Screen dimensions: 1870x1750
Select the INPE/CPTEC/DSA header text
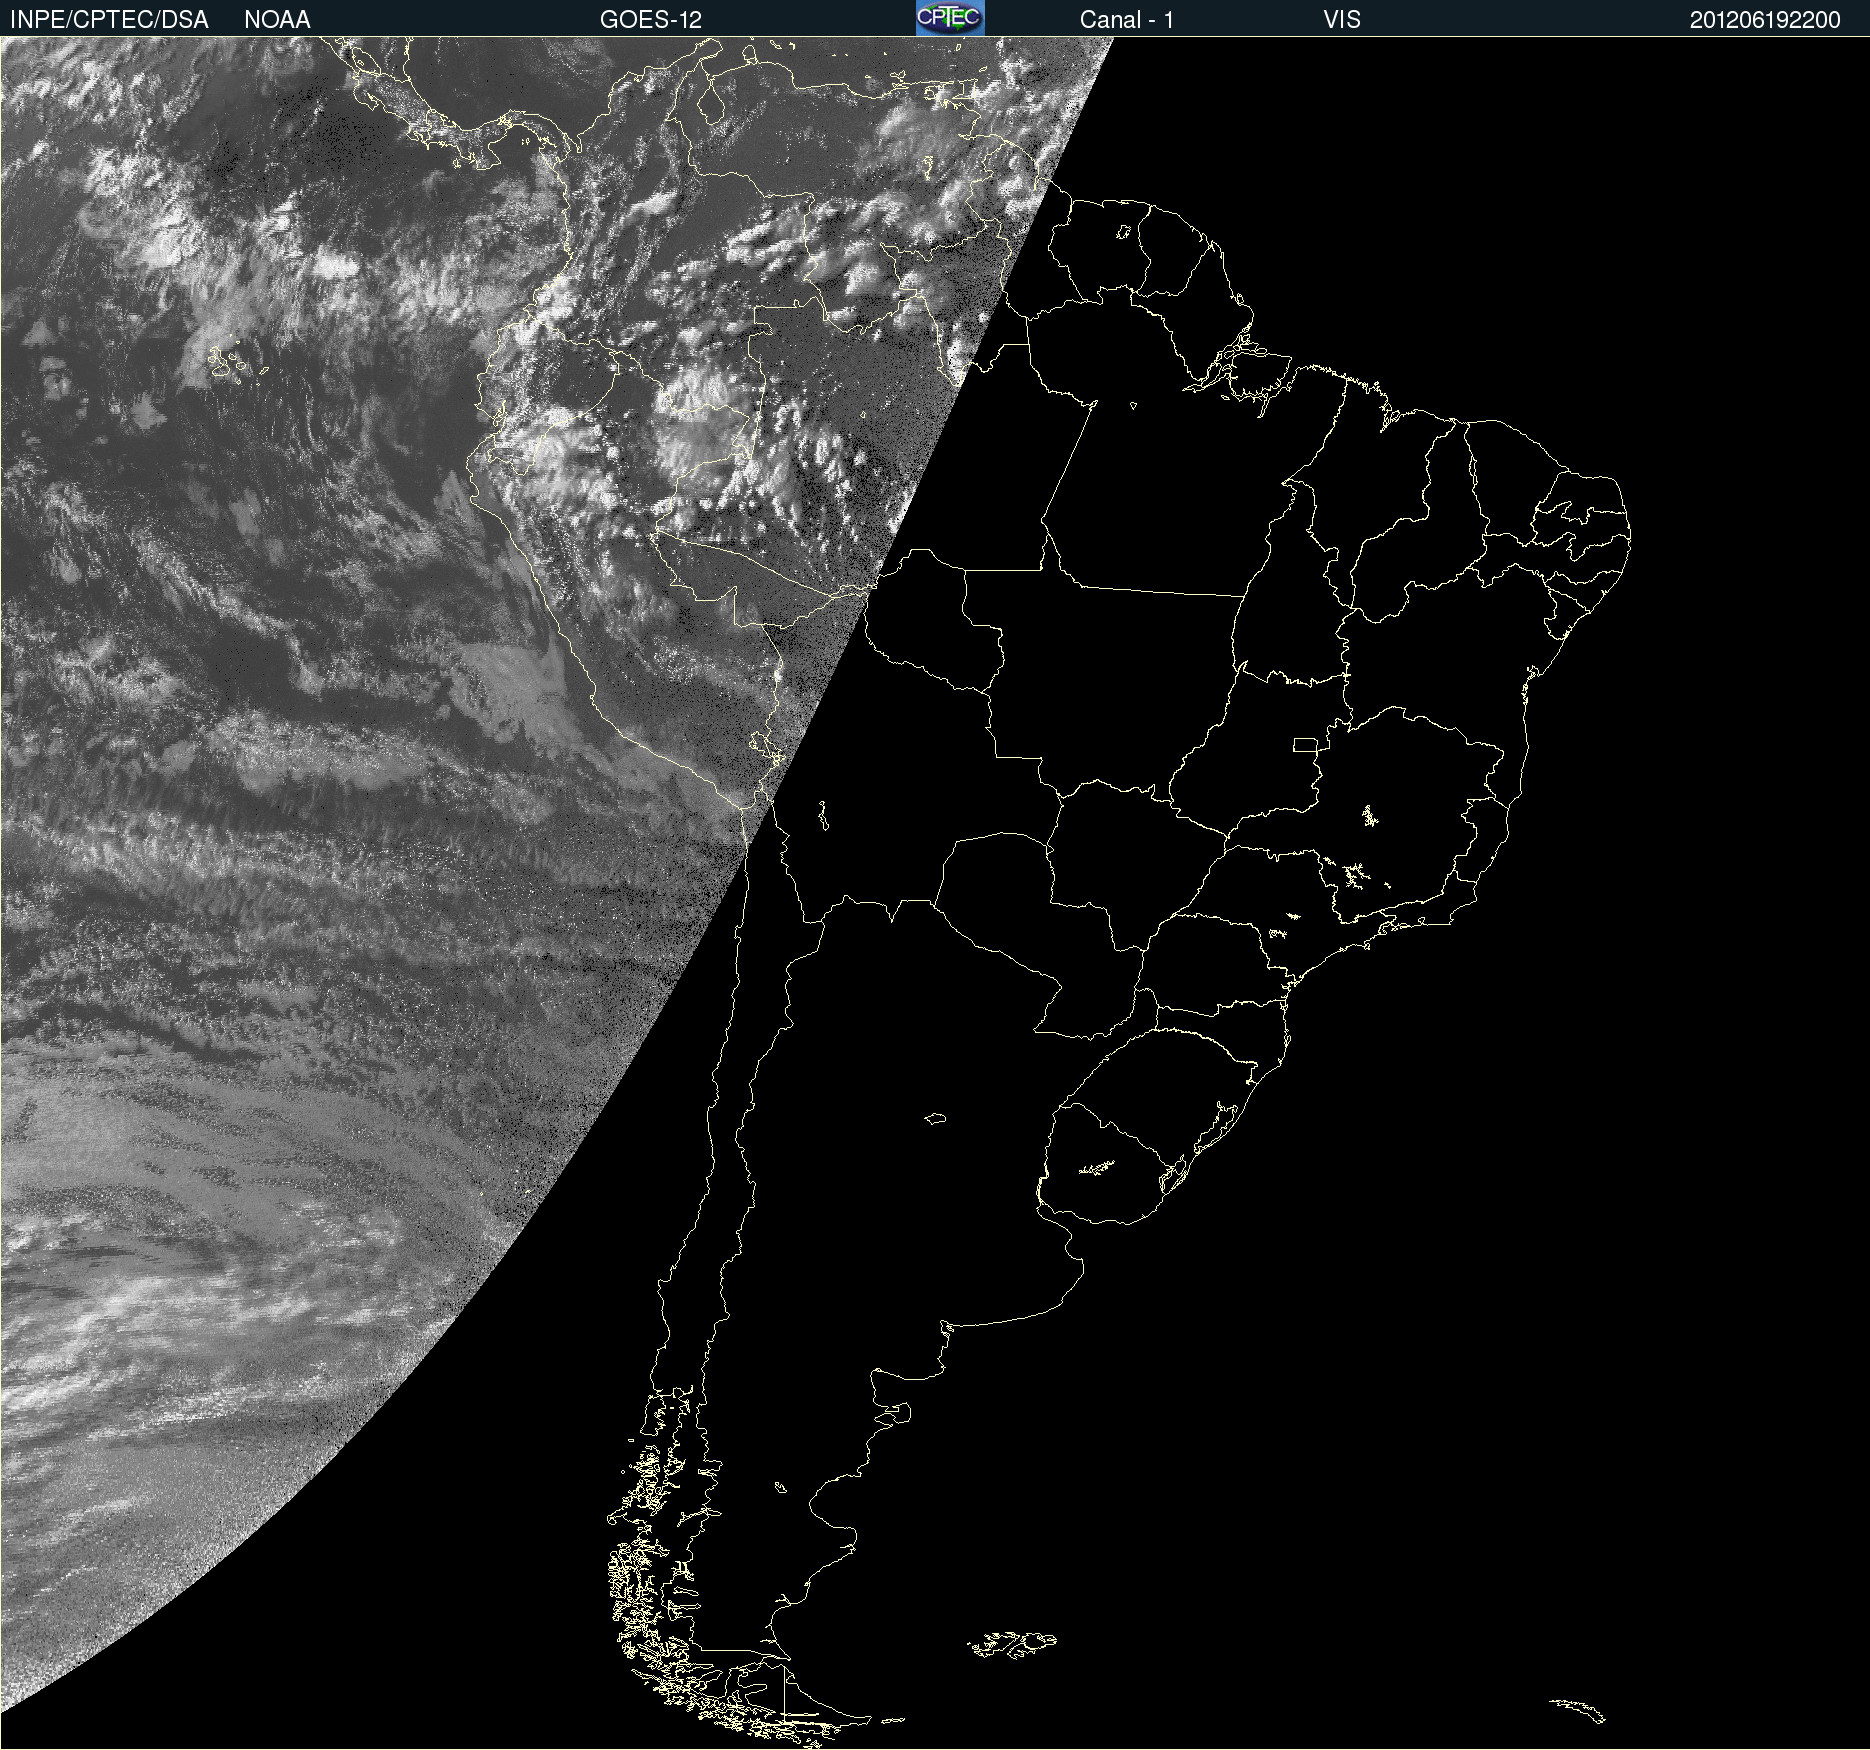[109, 19]
